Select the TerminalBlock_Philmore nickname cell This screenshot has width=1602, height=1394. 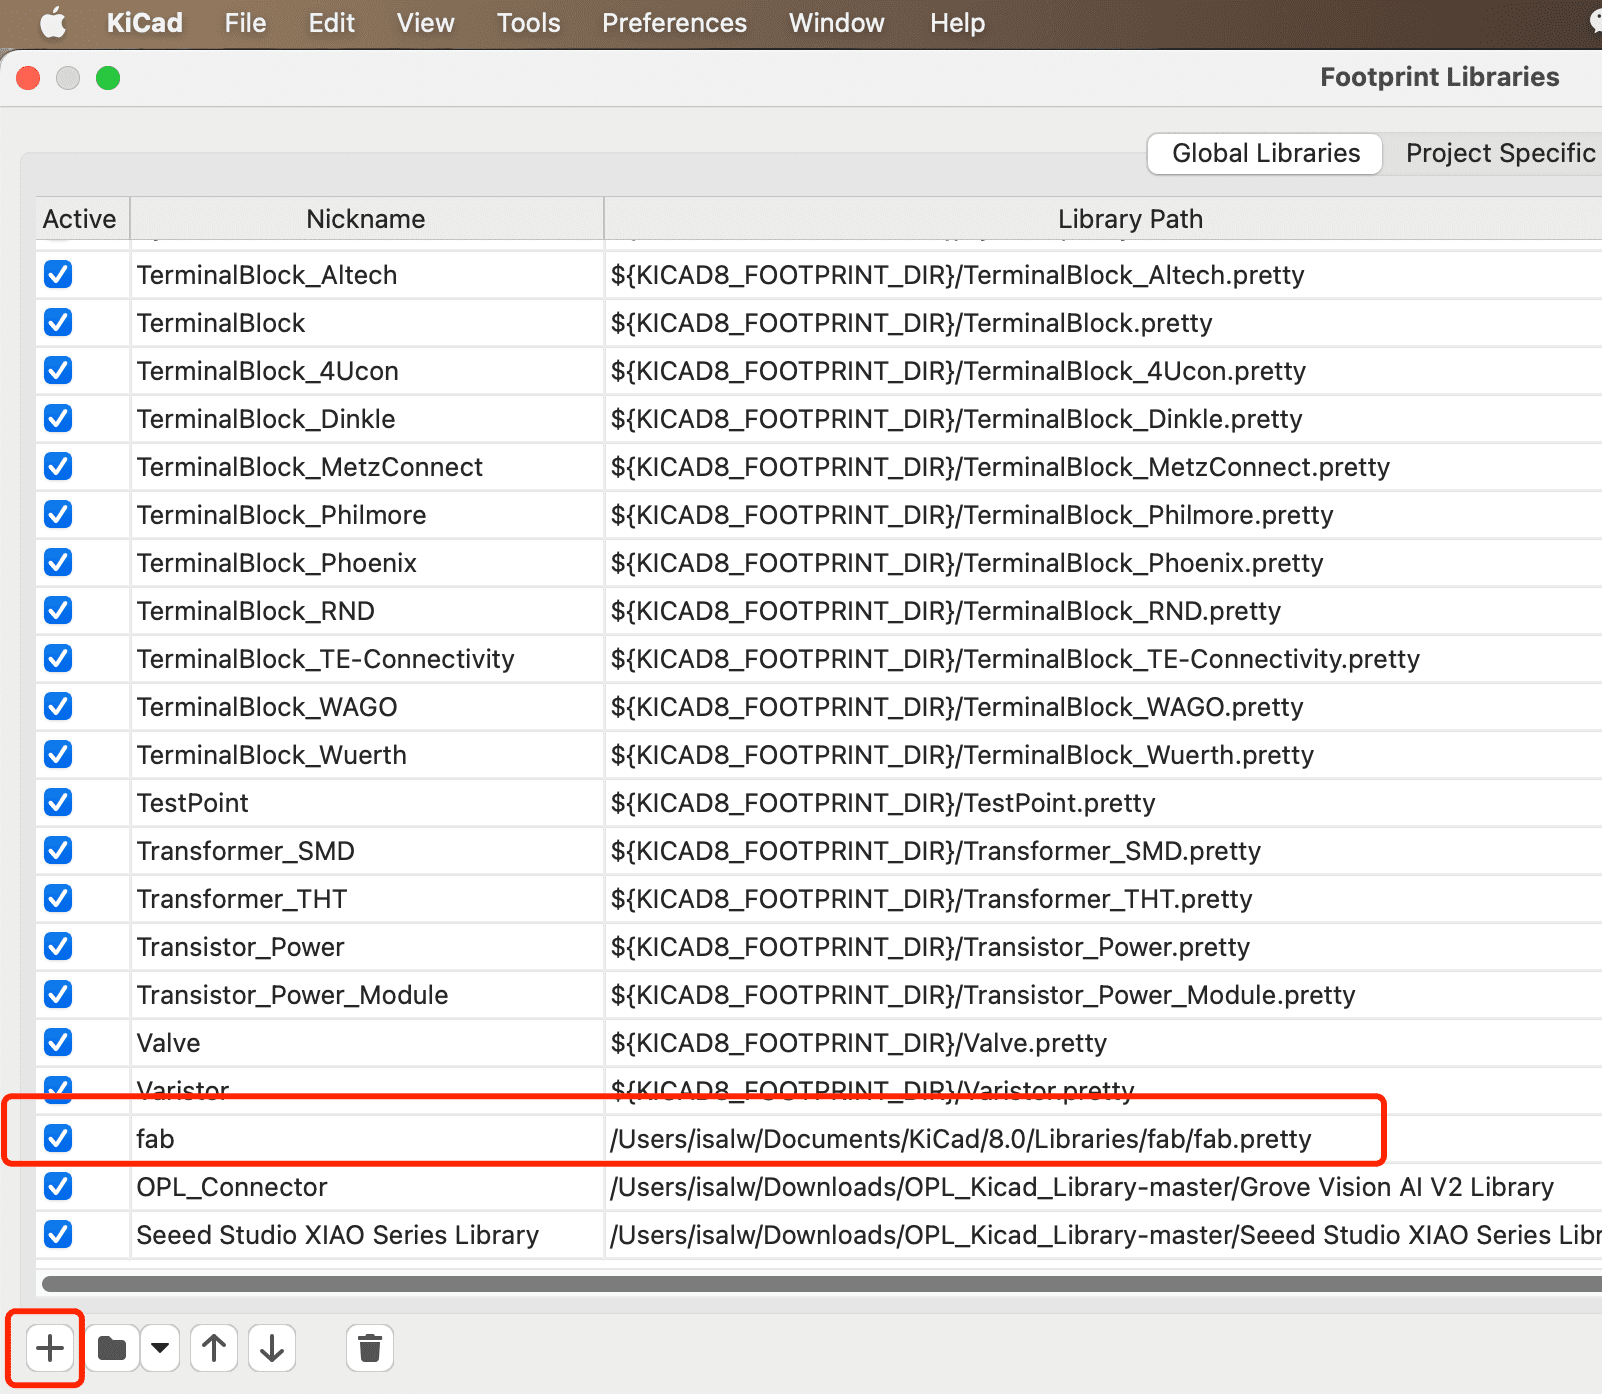[366, 514]
